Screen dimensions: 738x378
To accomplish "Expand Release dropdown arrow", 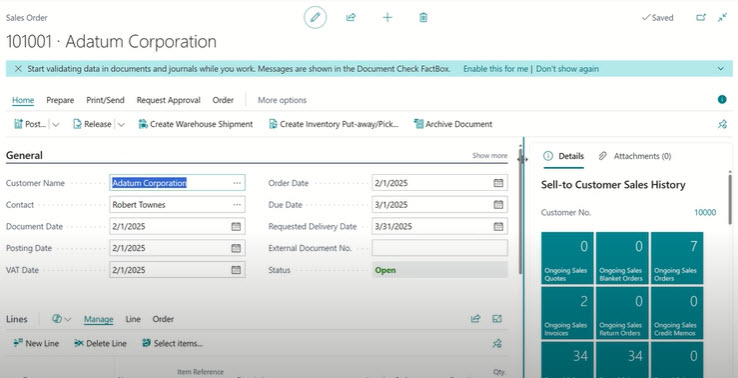I will click(121, 124).
